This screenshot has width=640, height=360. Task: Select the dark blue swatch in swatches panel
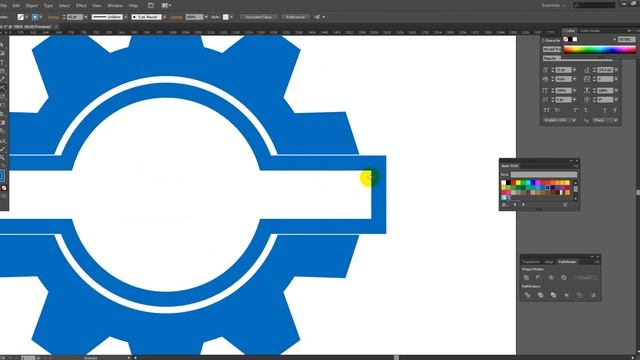(x=548, y=188)
